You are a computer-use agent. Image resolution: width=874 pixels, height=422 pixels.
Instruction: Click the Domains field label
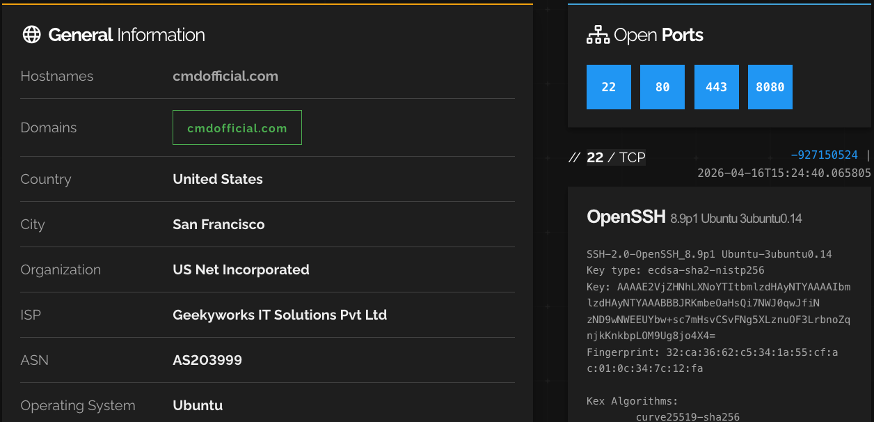48,128
